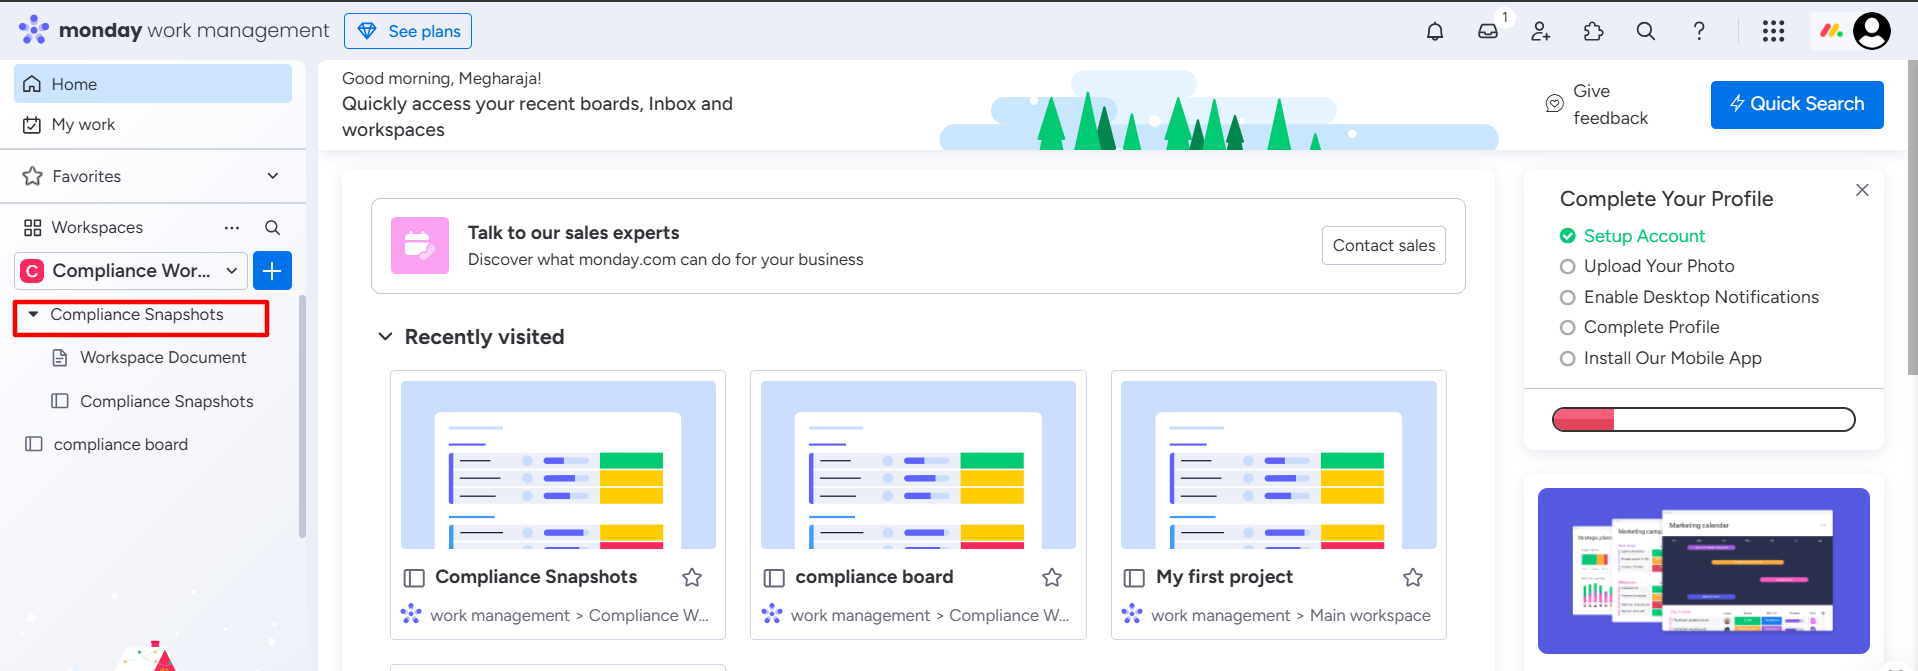Open the notifications bell
The image size is (1918, 671).
tap(1435, 31)
